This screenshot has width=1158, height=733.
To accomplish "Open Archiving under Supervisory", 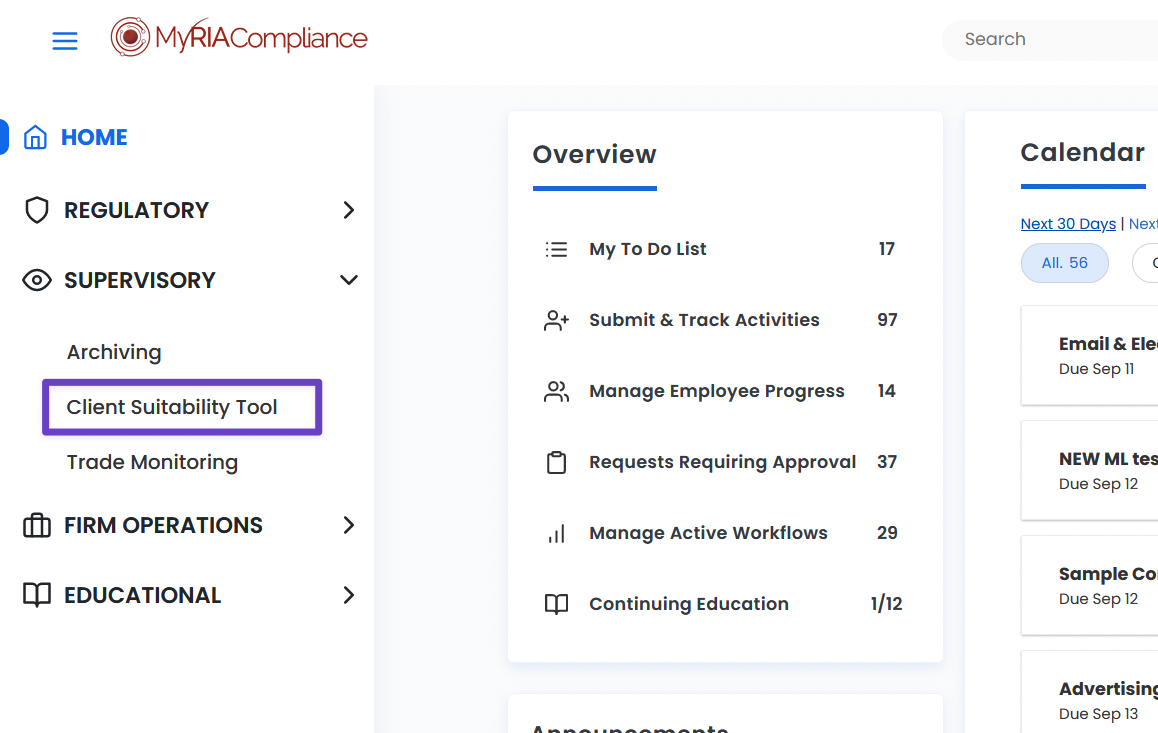I will (114, 352).
